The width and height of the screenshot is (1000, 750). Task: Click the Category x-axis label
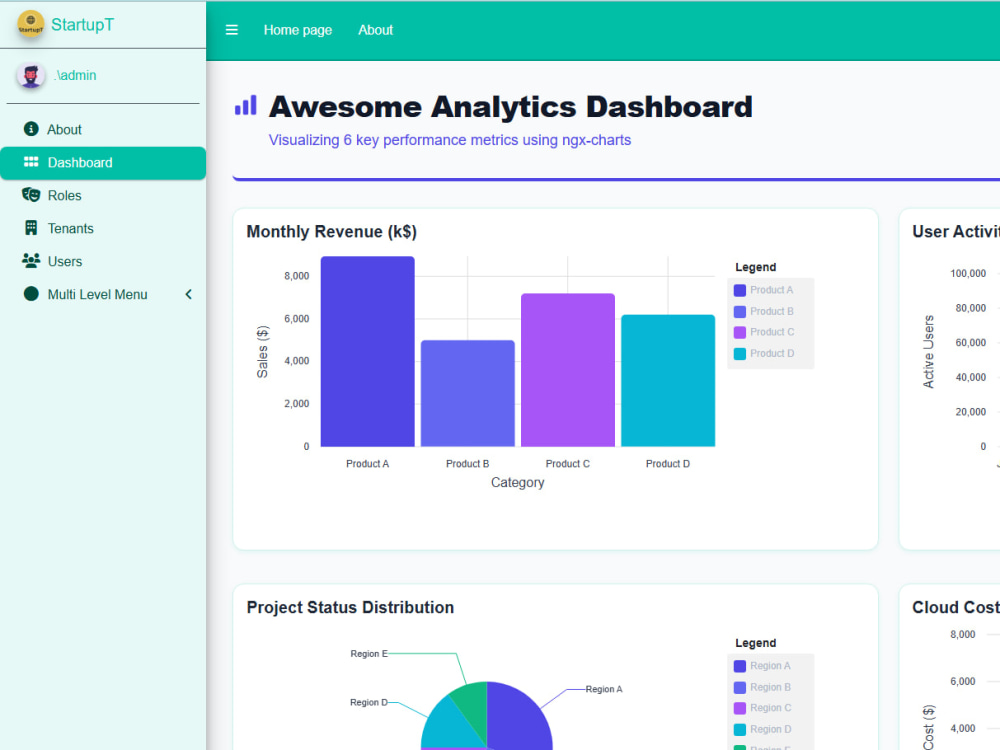click(518, 483)
